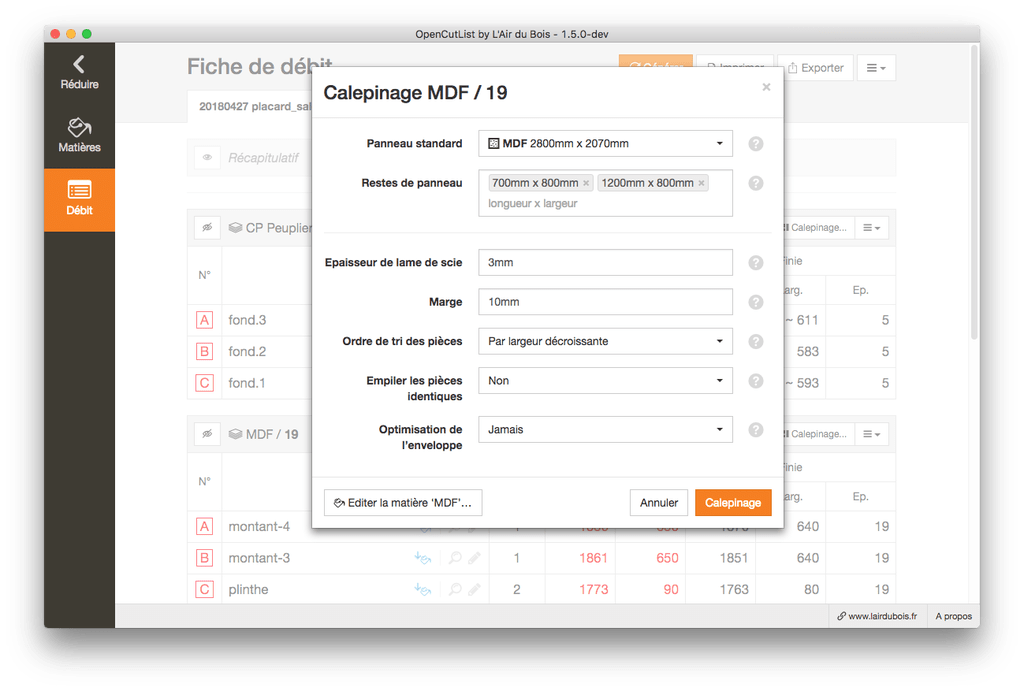Click the CP Peuplier material icon
This screenshot has width=1024, height=691.
(x=235, y=228)
